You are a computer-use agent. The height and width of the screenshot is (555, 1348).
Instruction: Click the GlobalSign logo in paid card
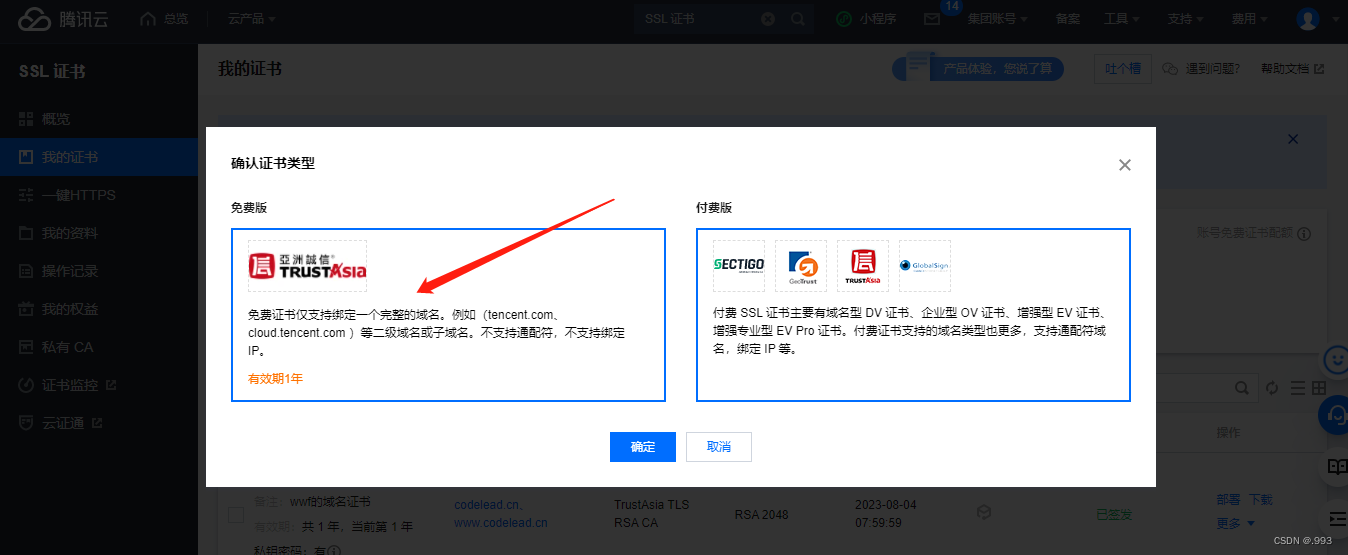click(925, 265)
